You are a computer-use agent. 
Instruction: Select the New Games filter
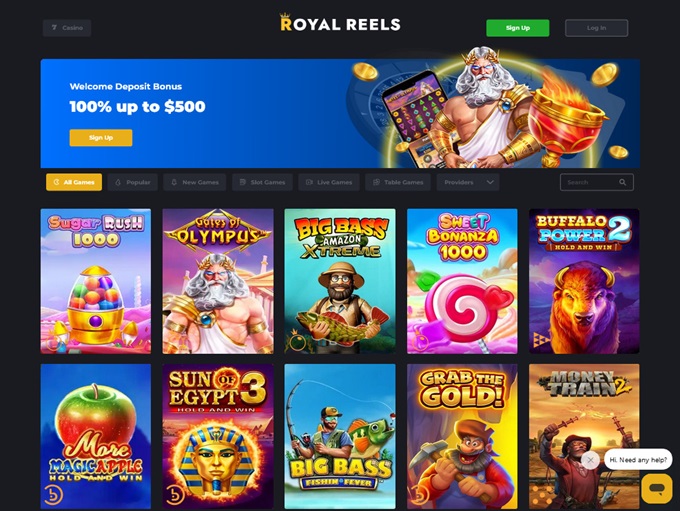pos(194,182)
